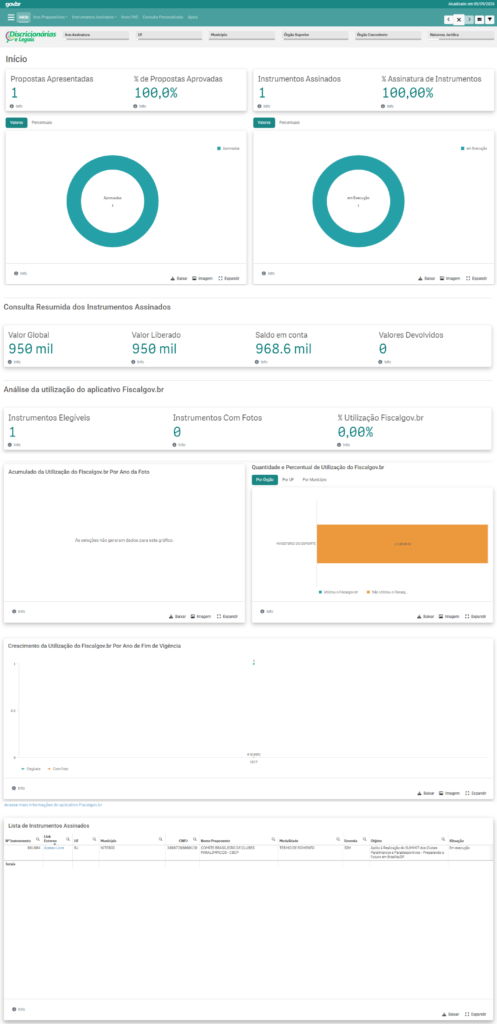The width and height of the screenshot is (497, 1024).
Task: Open the Fiscalgov.br more information link
Action: pyautogui.click(x=53, y=805)
